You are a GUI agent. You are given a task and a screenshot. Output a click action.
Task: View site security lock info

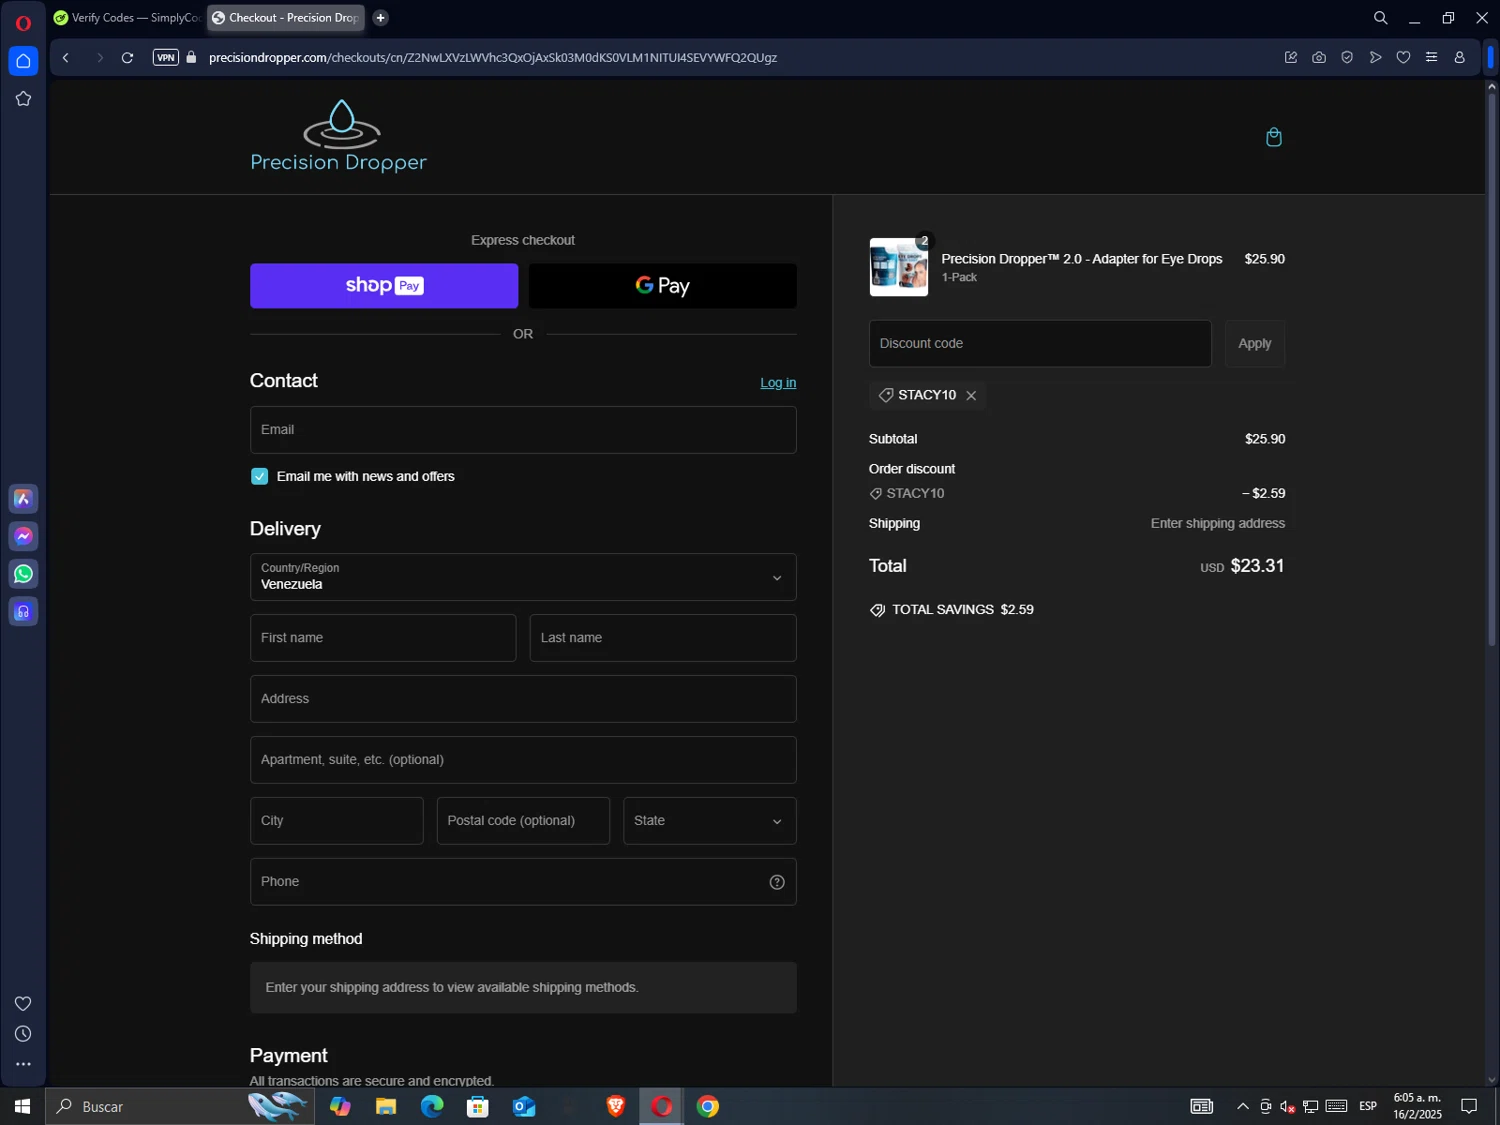pyautogui.click(x=191, y=58)
